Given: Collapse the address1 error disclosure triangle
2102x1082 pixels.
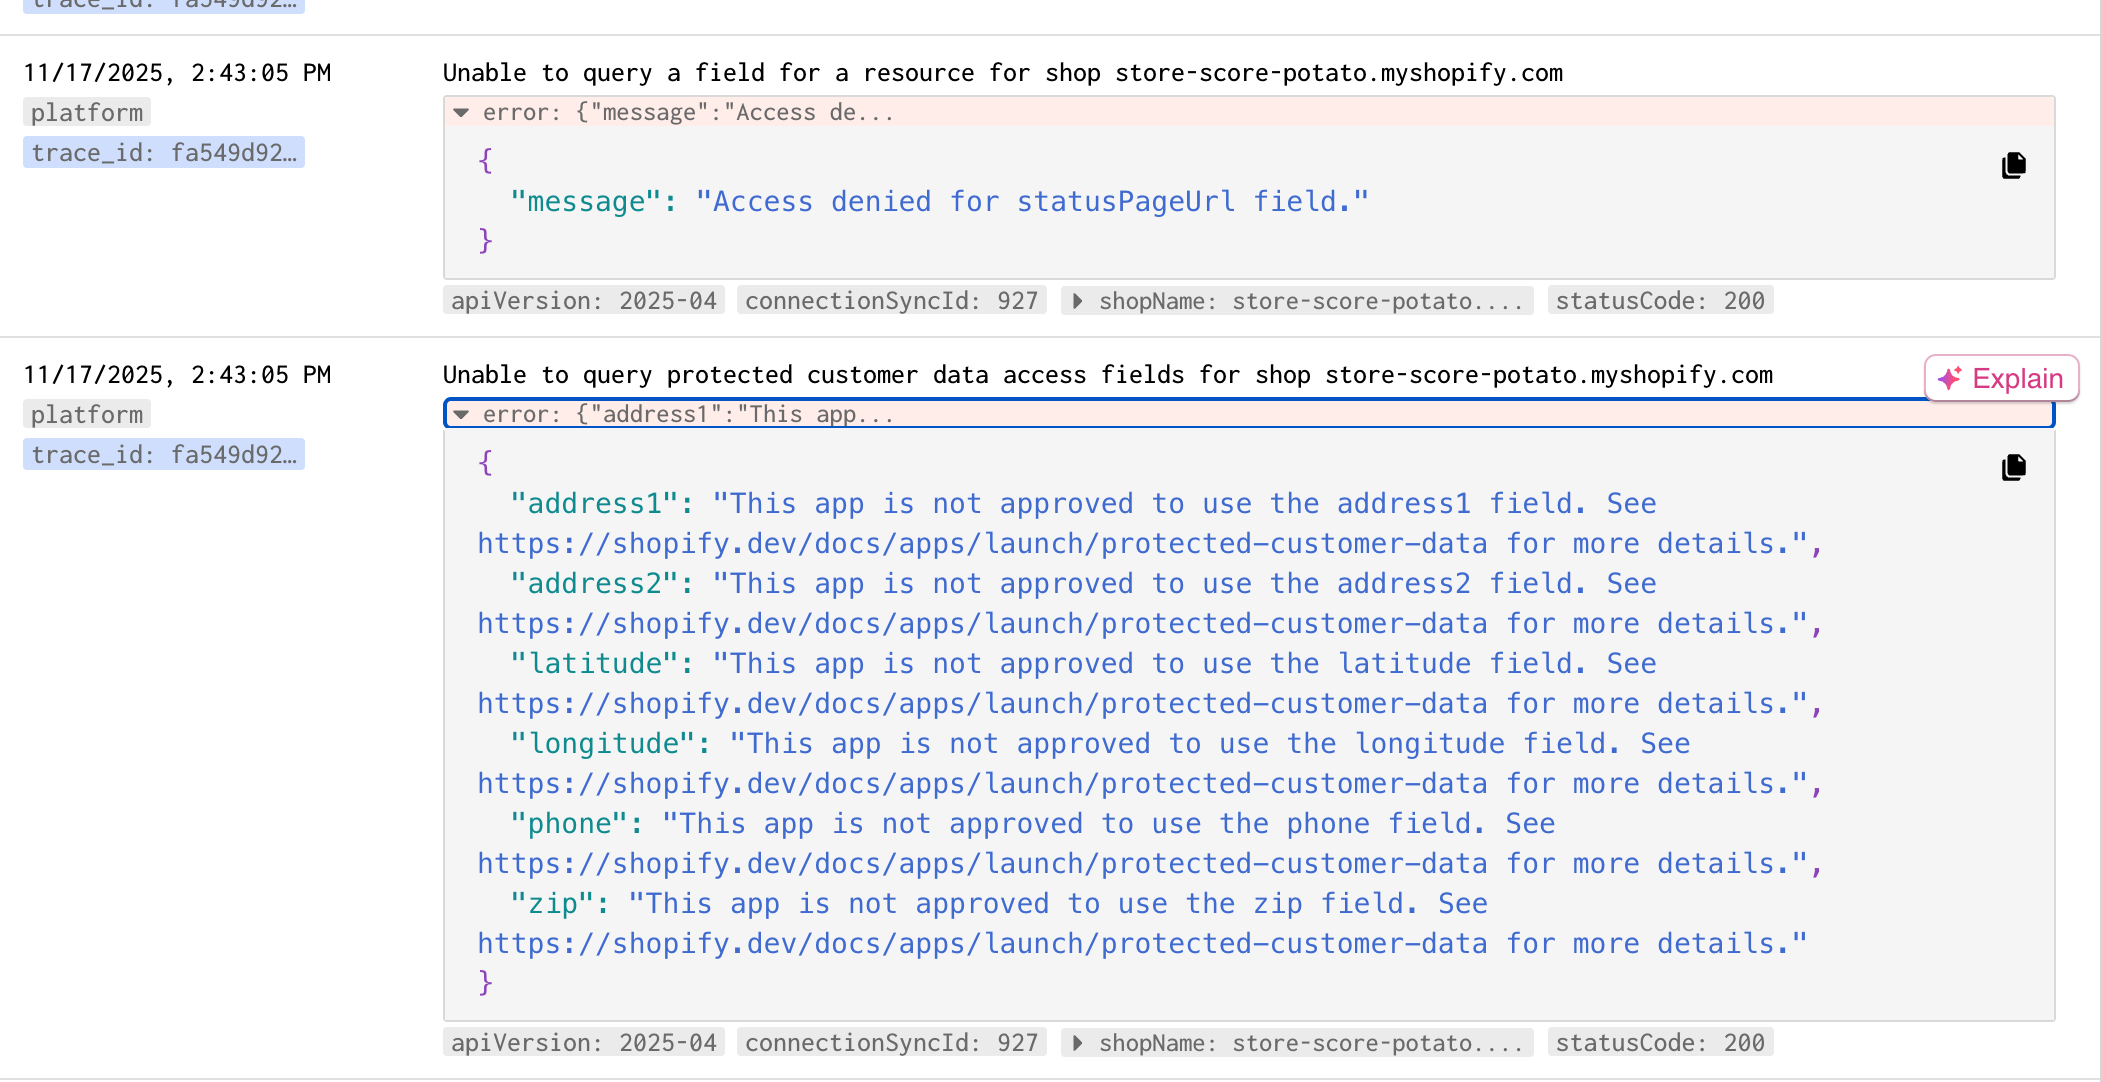Looking at the screenshot, I should click(x=461, y=415).
